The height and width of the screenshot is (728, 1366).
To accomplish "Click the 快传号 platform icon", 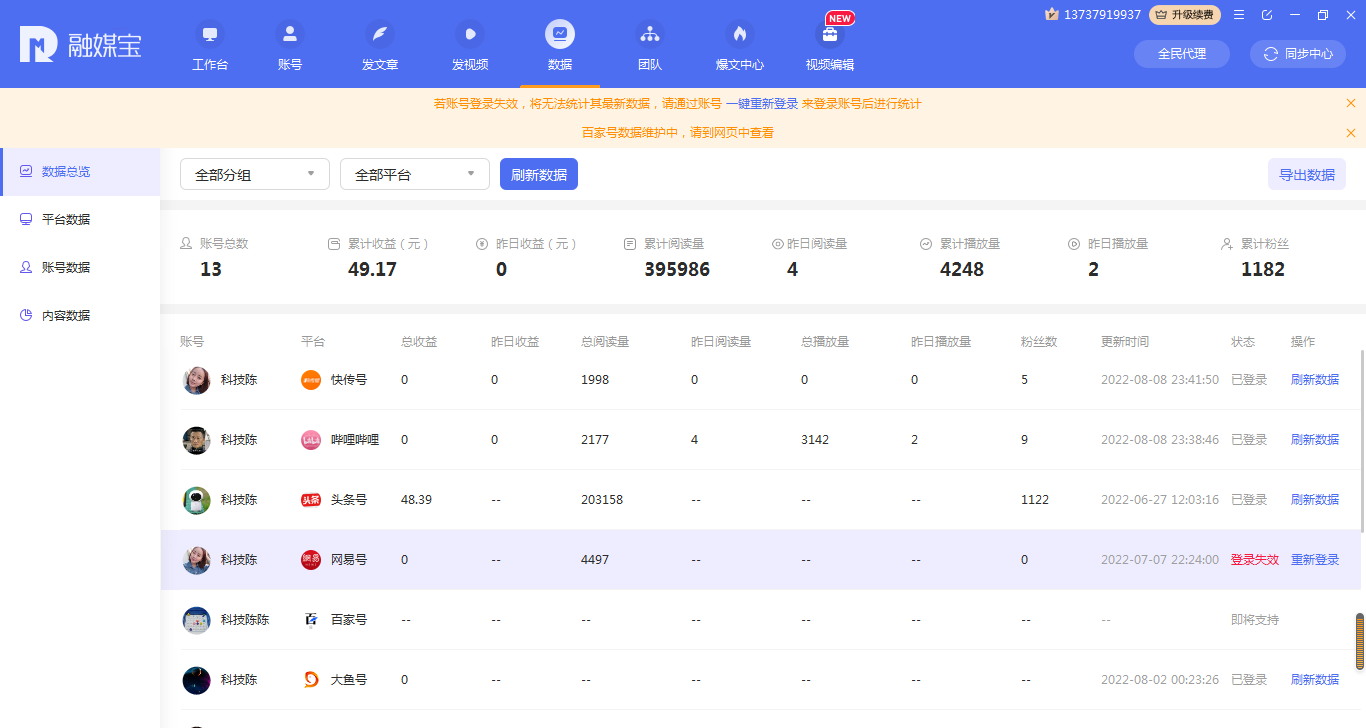I will coord(311,380).
